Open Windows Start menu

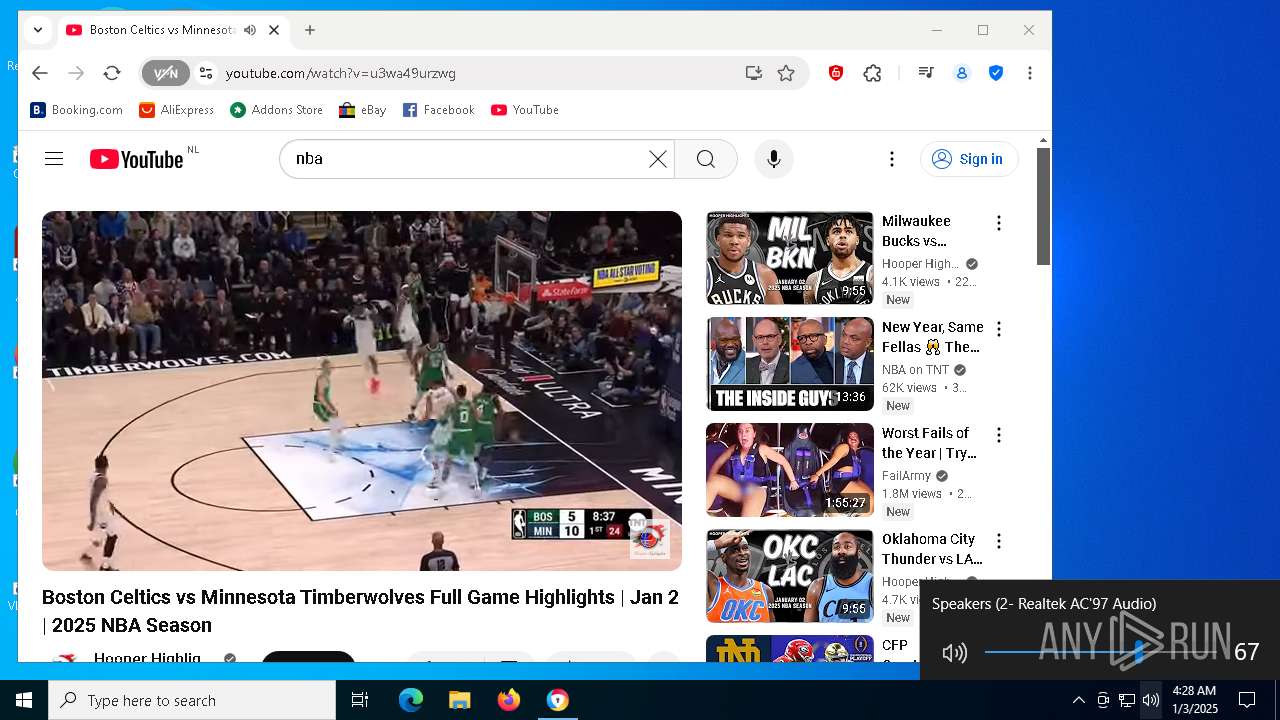(x=24, y=700)
